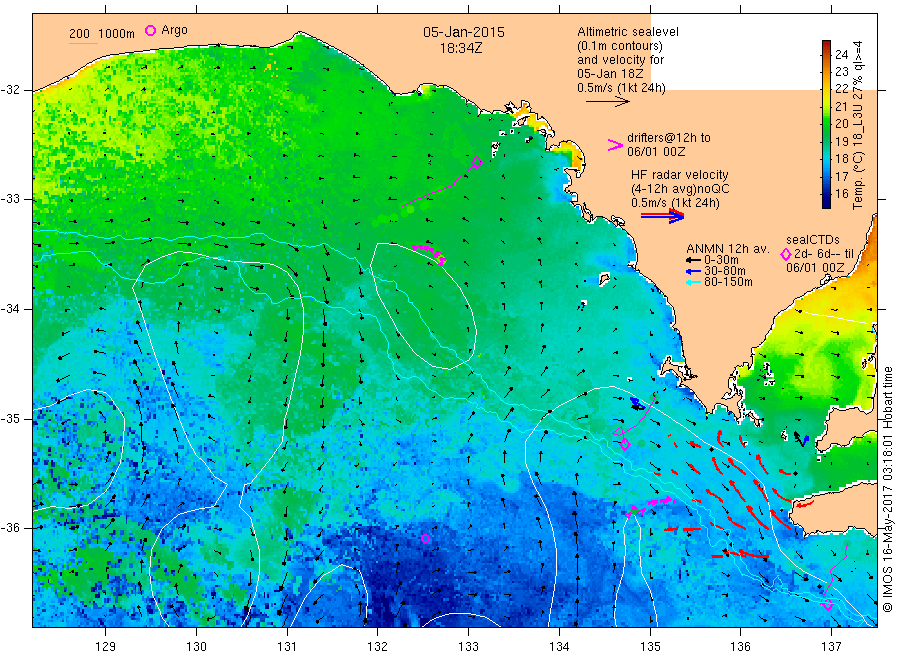
Task: Click the sealCTDs diamond legend icon
Action: click(x=786, y=254)
